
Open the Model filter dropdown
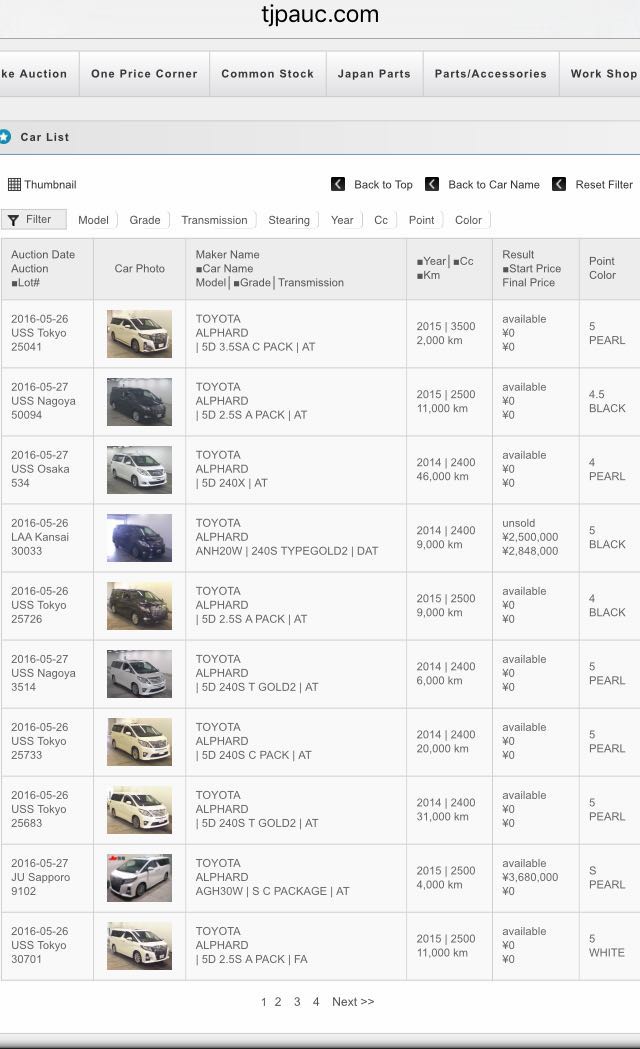click(93, 220)
